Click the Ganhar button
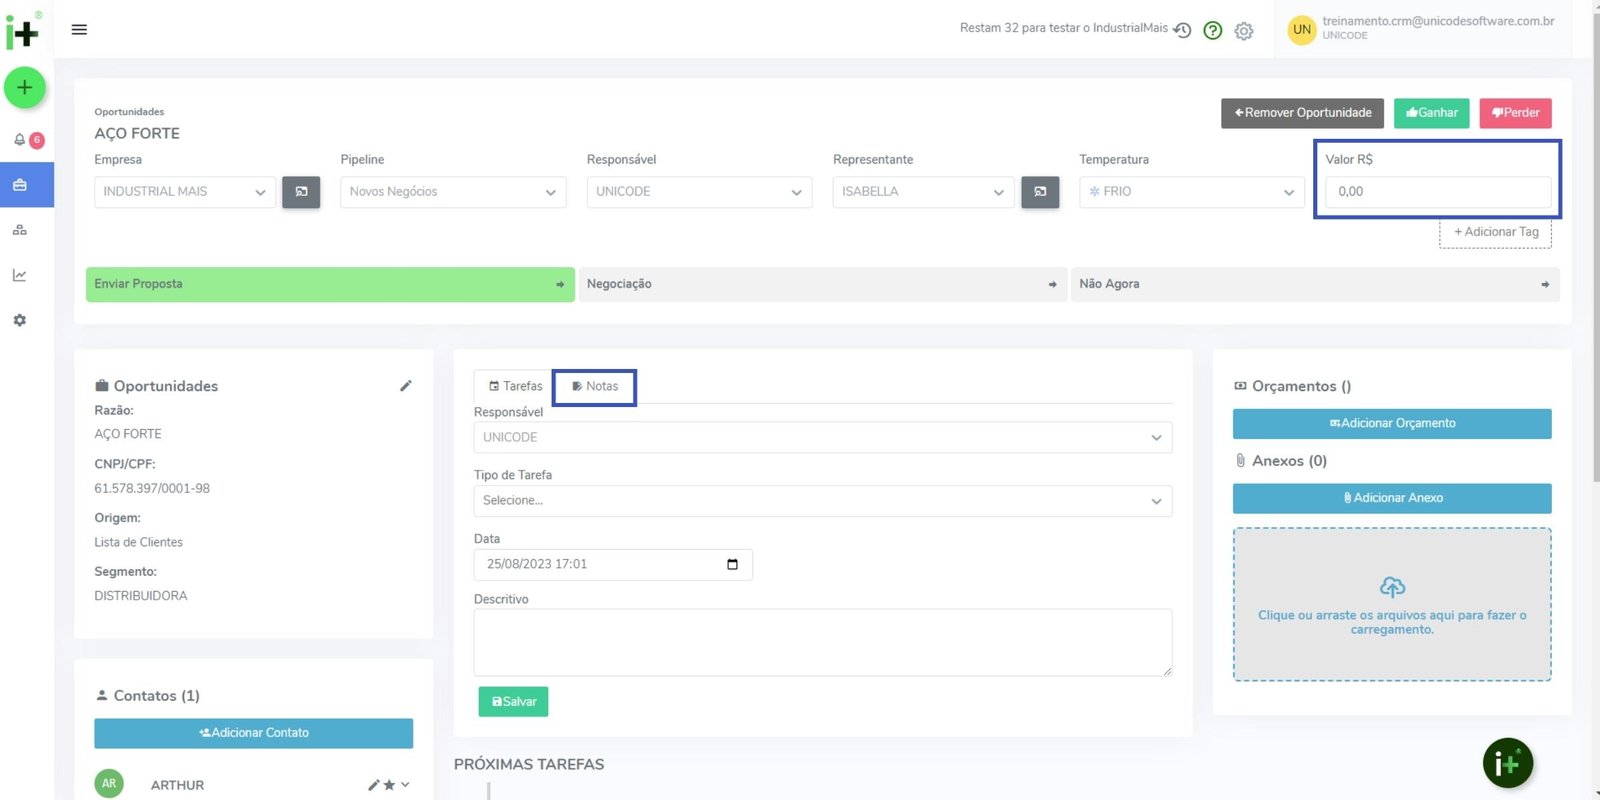This screenshot has width=1600, height=800. click(x=1431, y=113)
